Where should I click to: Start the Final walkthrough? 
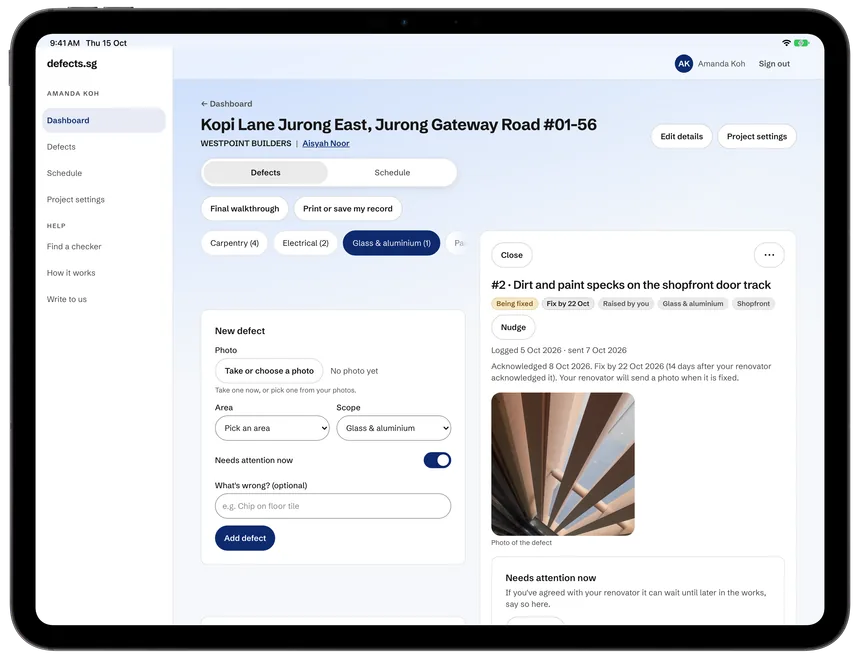(x=245, y=209)
